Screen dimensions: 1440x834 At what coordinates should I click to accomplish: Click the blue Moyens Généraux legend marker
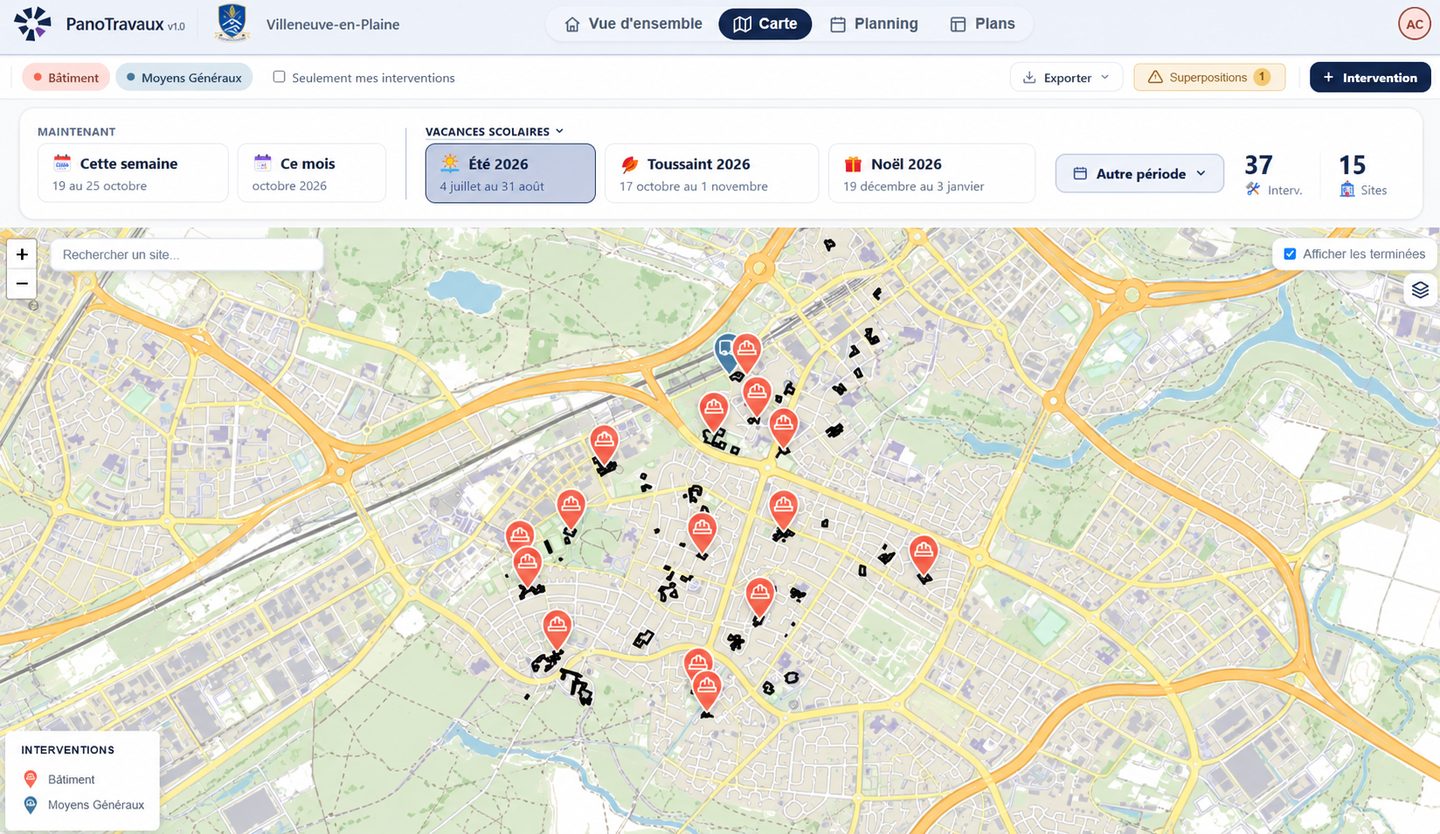[x=30, y=805]
